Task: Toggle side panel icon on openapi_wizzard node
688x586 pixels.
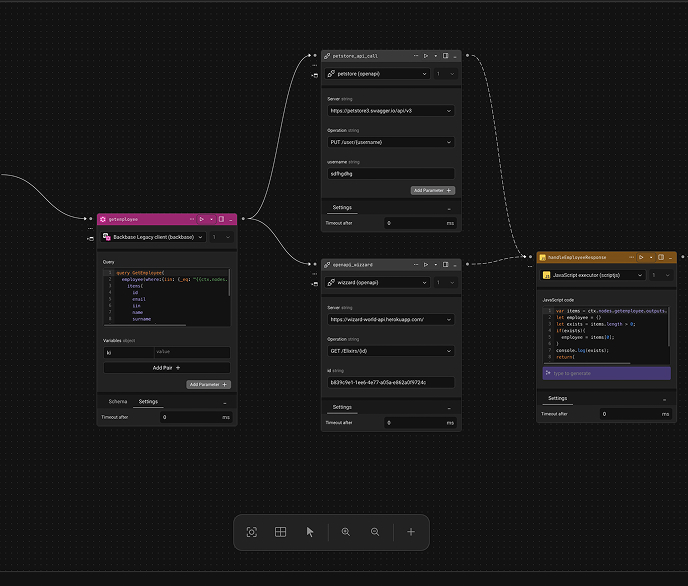Action: click(445, 265)
